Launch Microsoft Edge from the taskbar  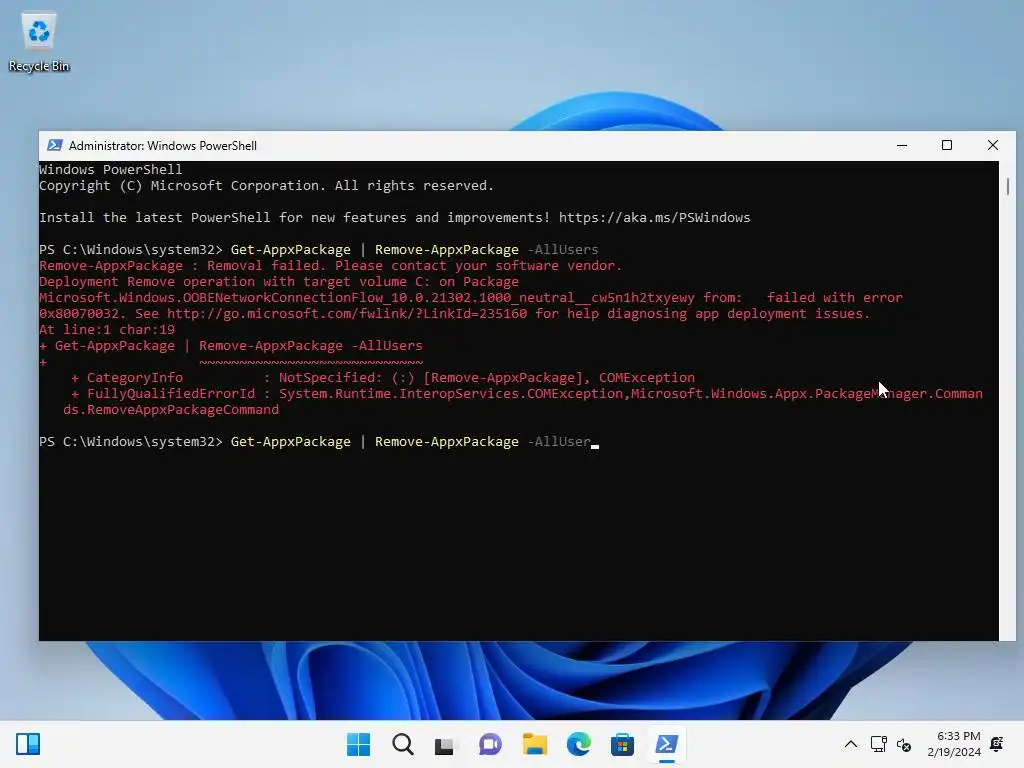tap(579, 744)
